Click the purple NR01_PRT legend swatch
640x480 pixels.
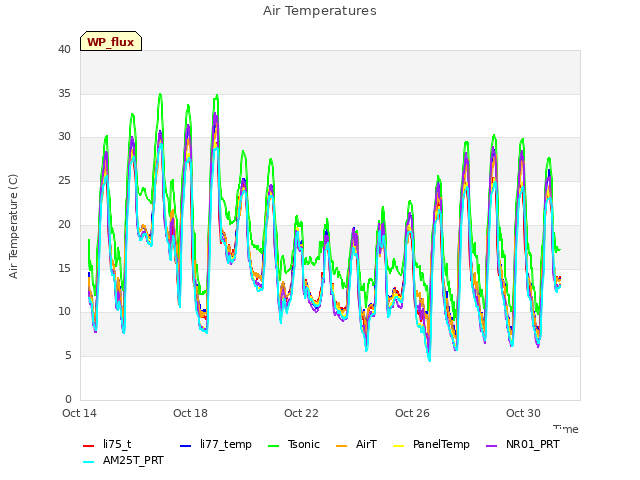coord(491,445)
